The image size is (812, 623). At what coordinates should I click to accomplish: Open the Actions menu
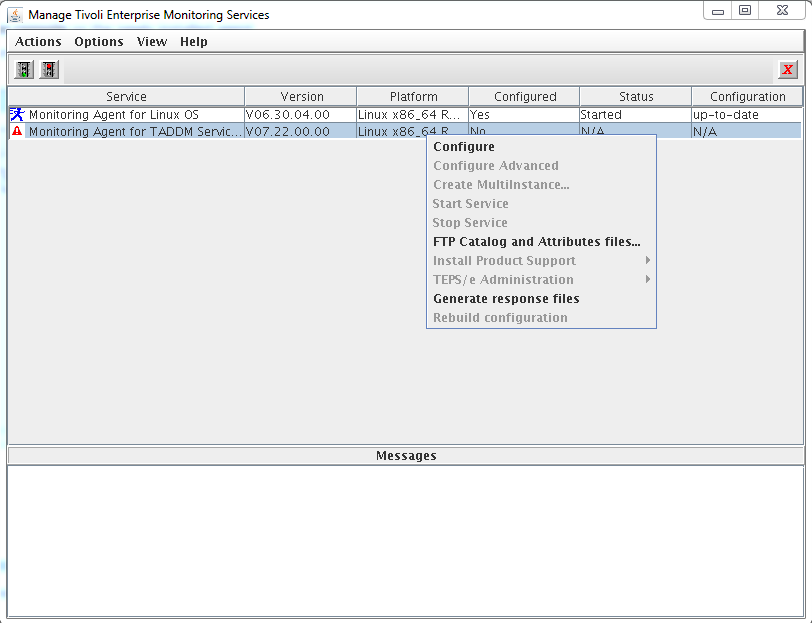point(38,41)
